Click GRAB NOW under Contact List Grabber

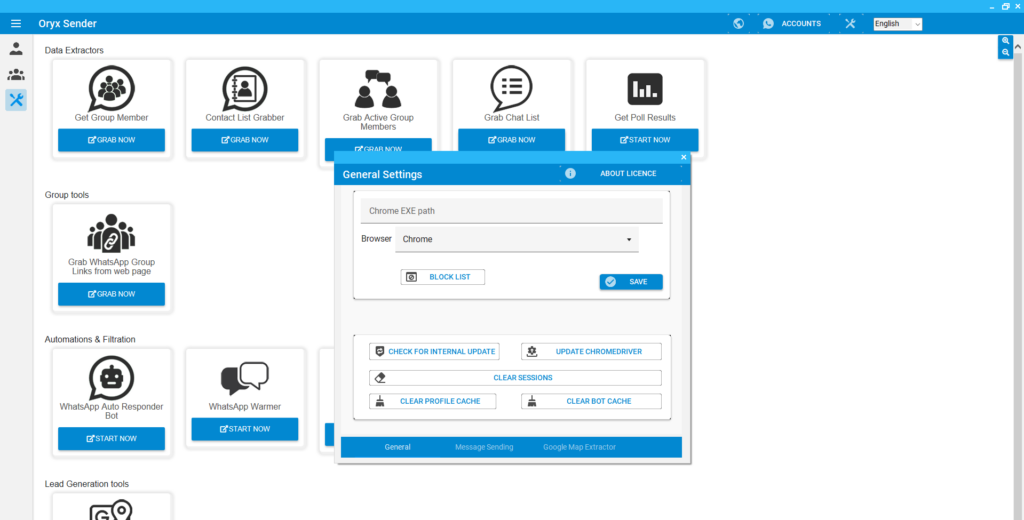(245, 140)
